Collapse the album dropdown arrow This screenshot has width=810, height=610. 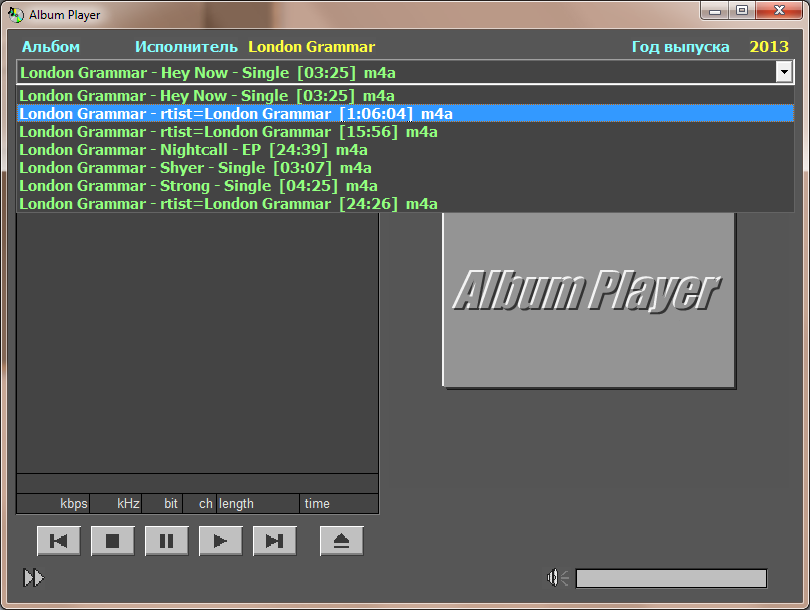pyautogui.click(x=784, y=72)
